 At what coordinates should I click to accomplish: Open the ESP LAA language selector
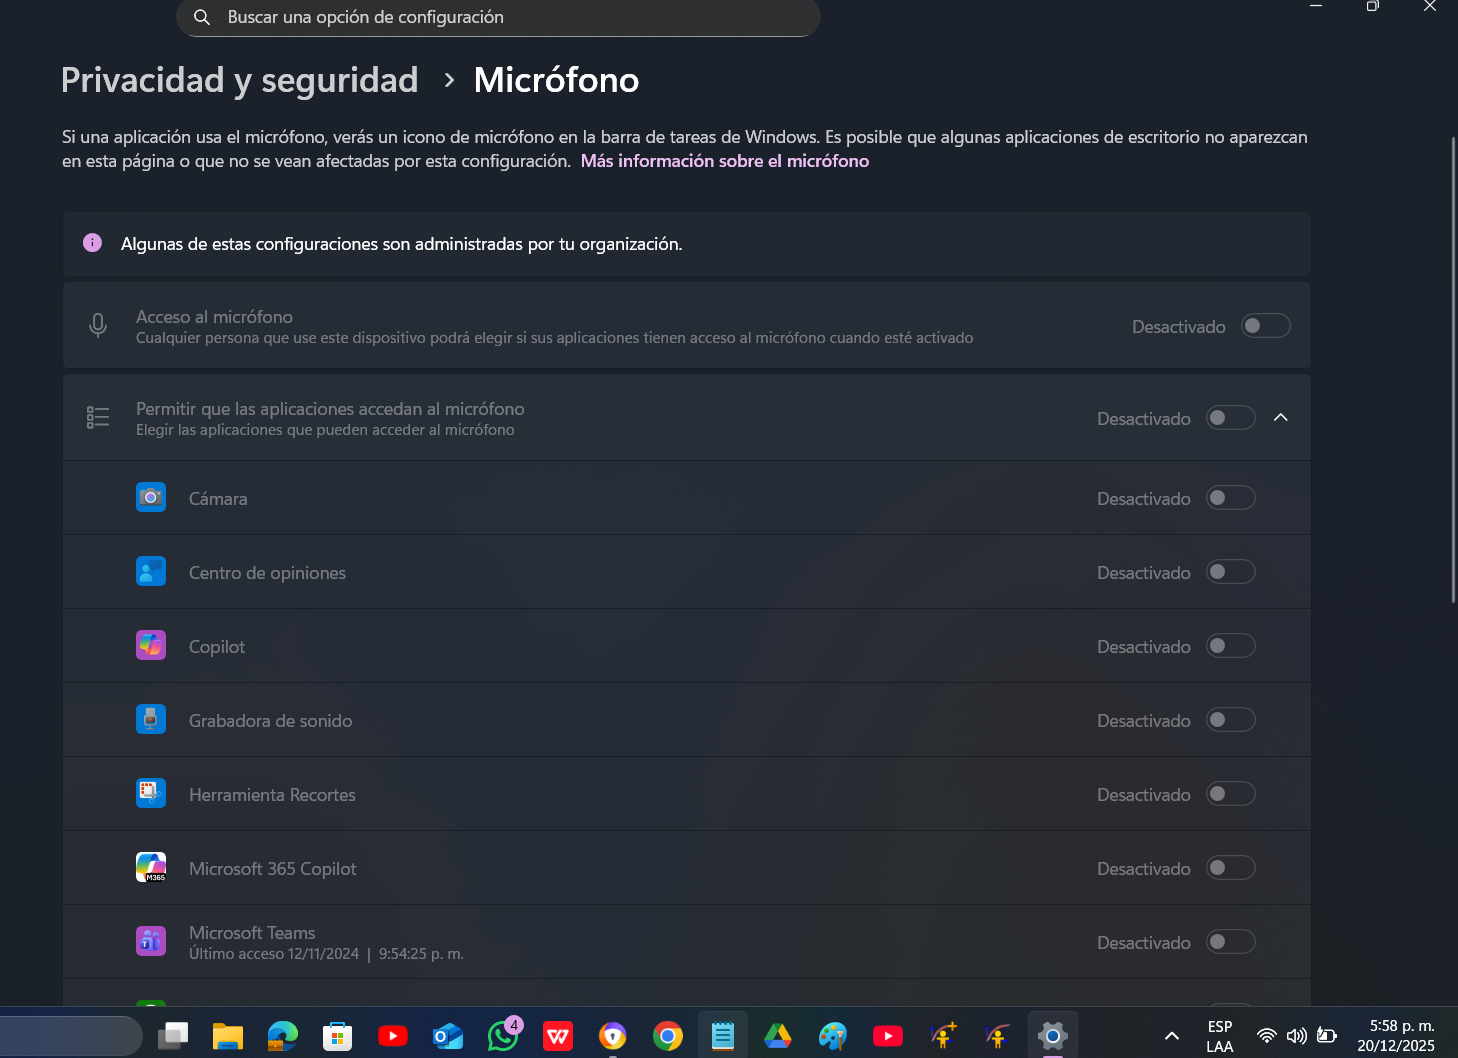pyautogui.click(x=1220, y=1036)
